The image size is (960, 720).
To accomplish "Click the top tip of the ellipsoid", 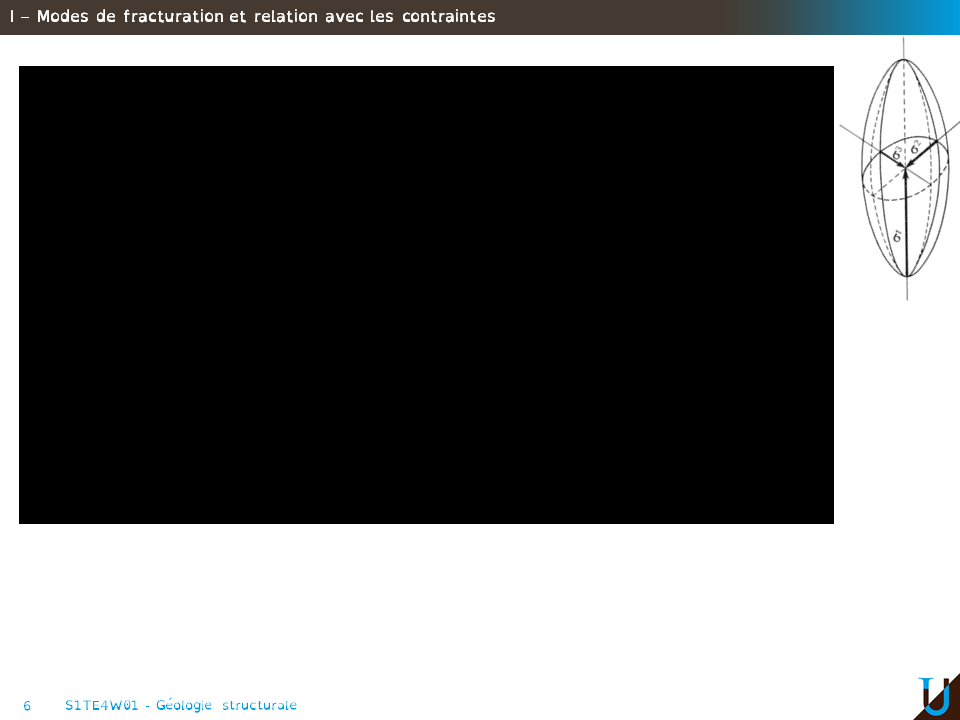I will [904, 59].
